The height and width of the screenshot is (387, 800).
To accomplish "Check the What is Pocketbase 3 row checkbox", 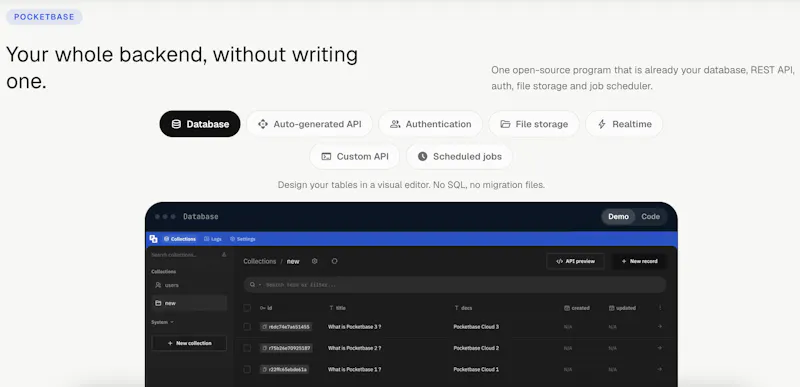I will click(247, 327).
